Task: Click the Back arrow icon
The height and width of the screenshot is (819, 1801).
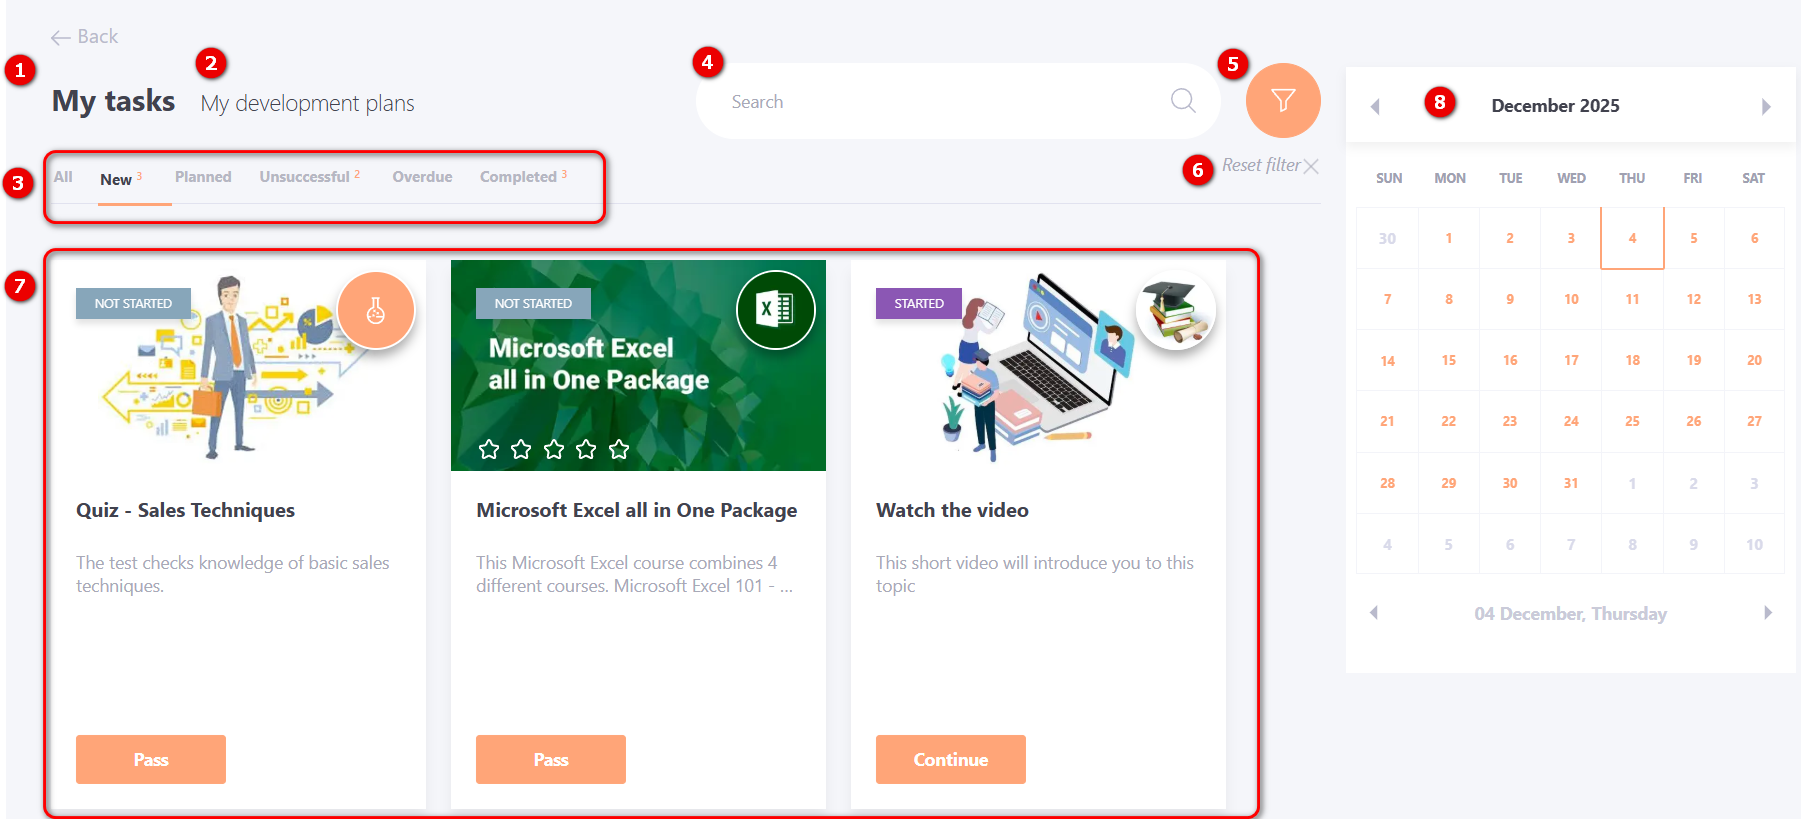Action: click(x=60, y=37)
